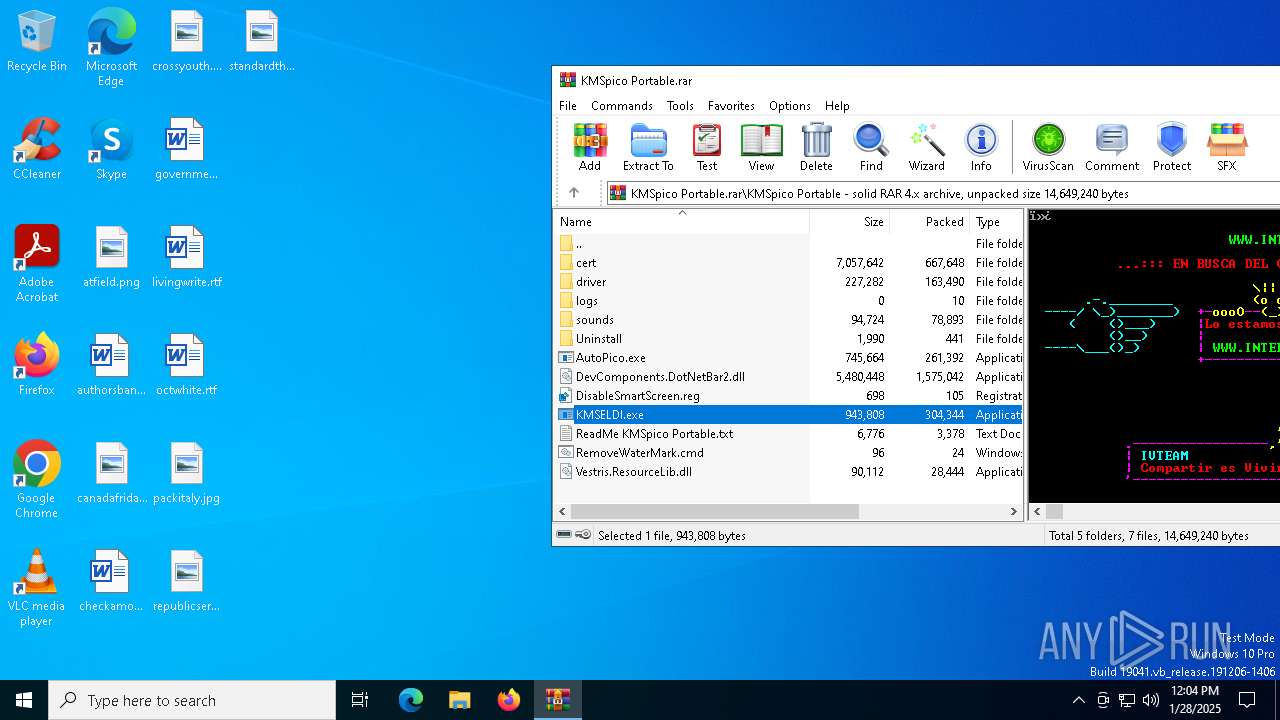Click the taskbar clock showing 12:04 PM

(1194, 699)
